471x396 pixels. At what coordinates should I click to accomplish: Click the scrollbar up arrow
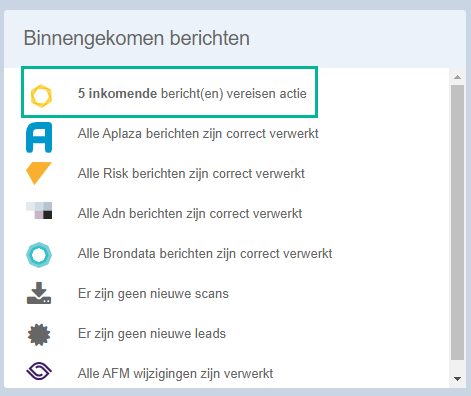click(457, 77)
